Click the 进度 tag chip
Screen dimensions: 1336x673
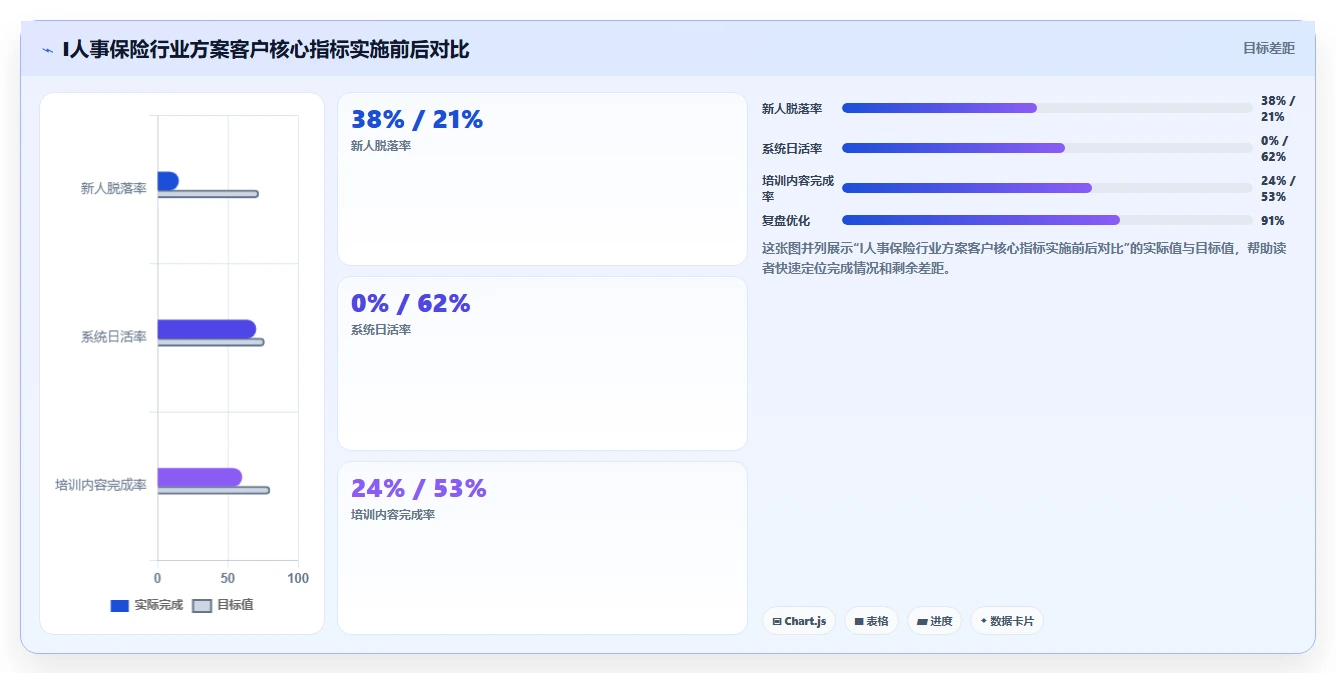coord(935,621)
